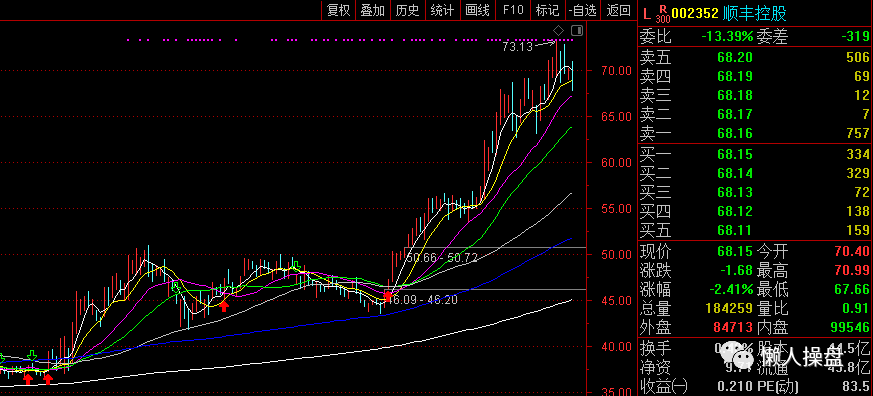The image size is (873, 396).
Task: Select the 卖三 ask row at 68.18
Action: click(754, 95)
